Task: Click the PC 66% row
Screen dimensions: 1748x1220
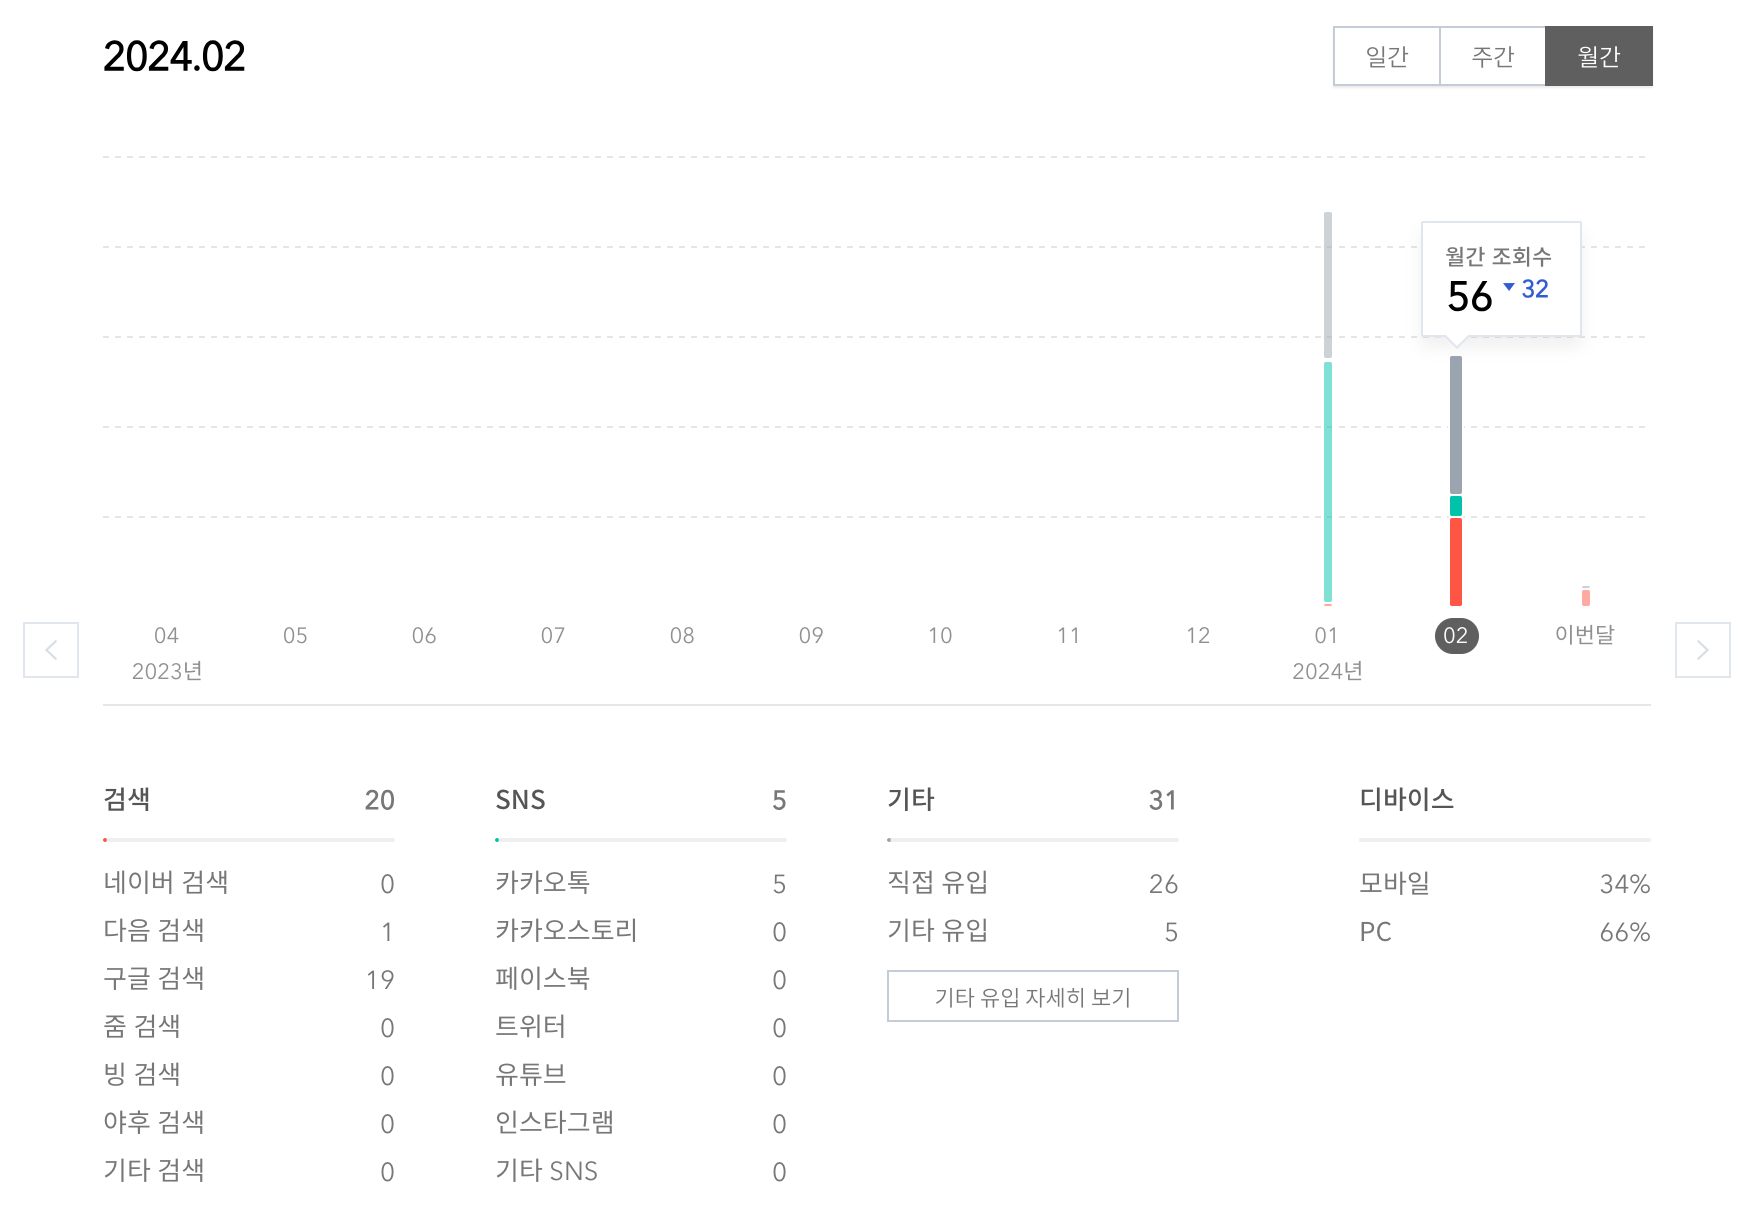Action: (x=1505, y=931)
